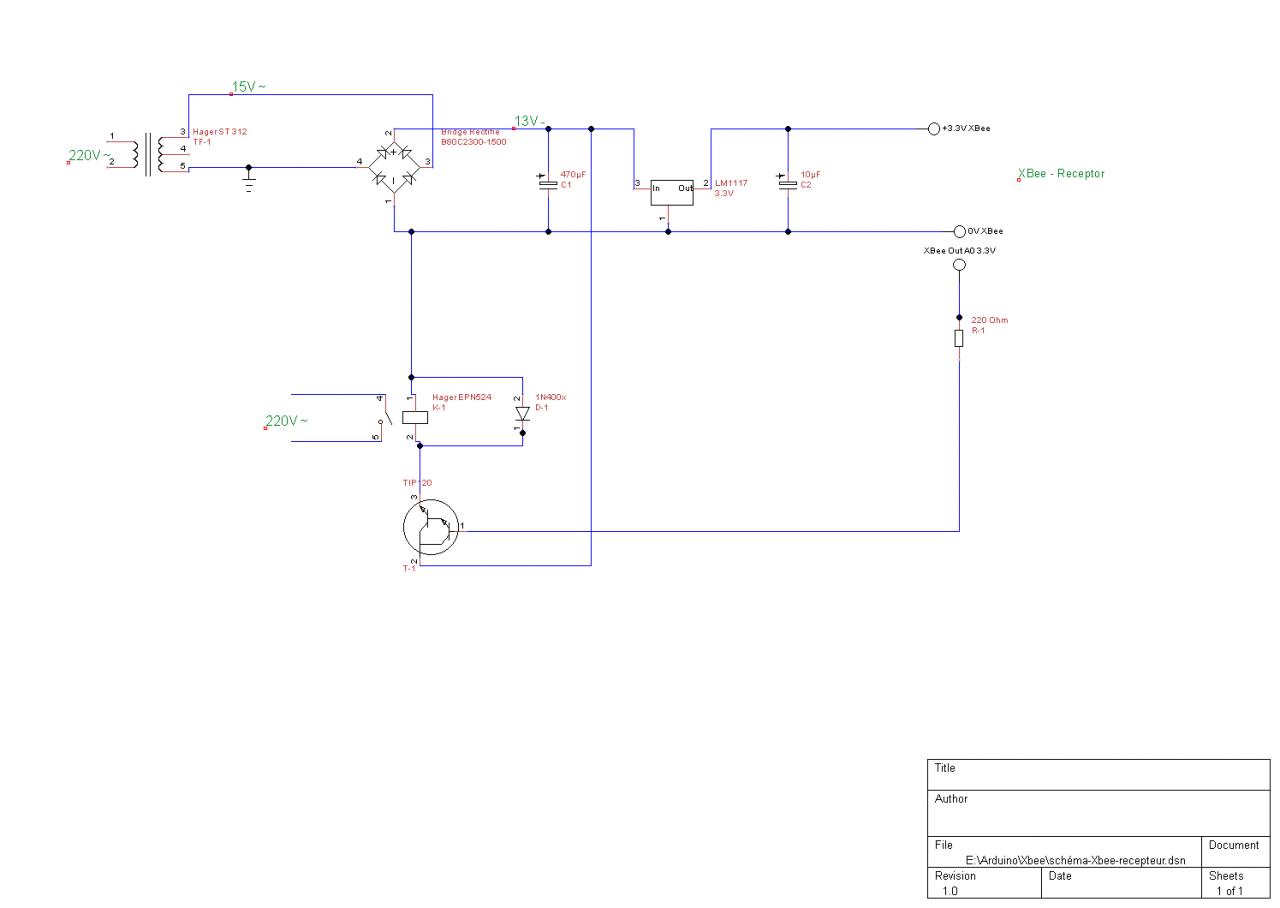Select the XBee Out A0 terminal circle
1280x908 pixels.
(959, 265)
